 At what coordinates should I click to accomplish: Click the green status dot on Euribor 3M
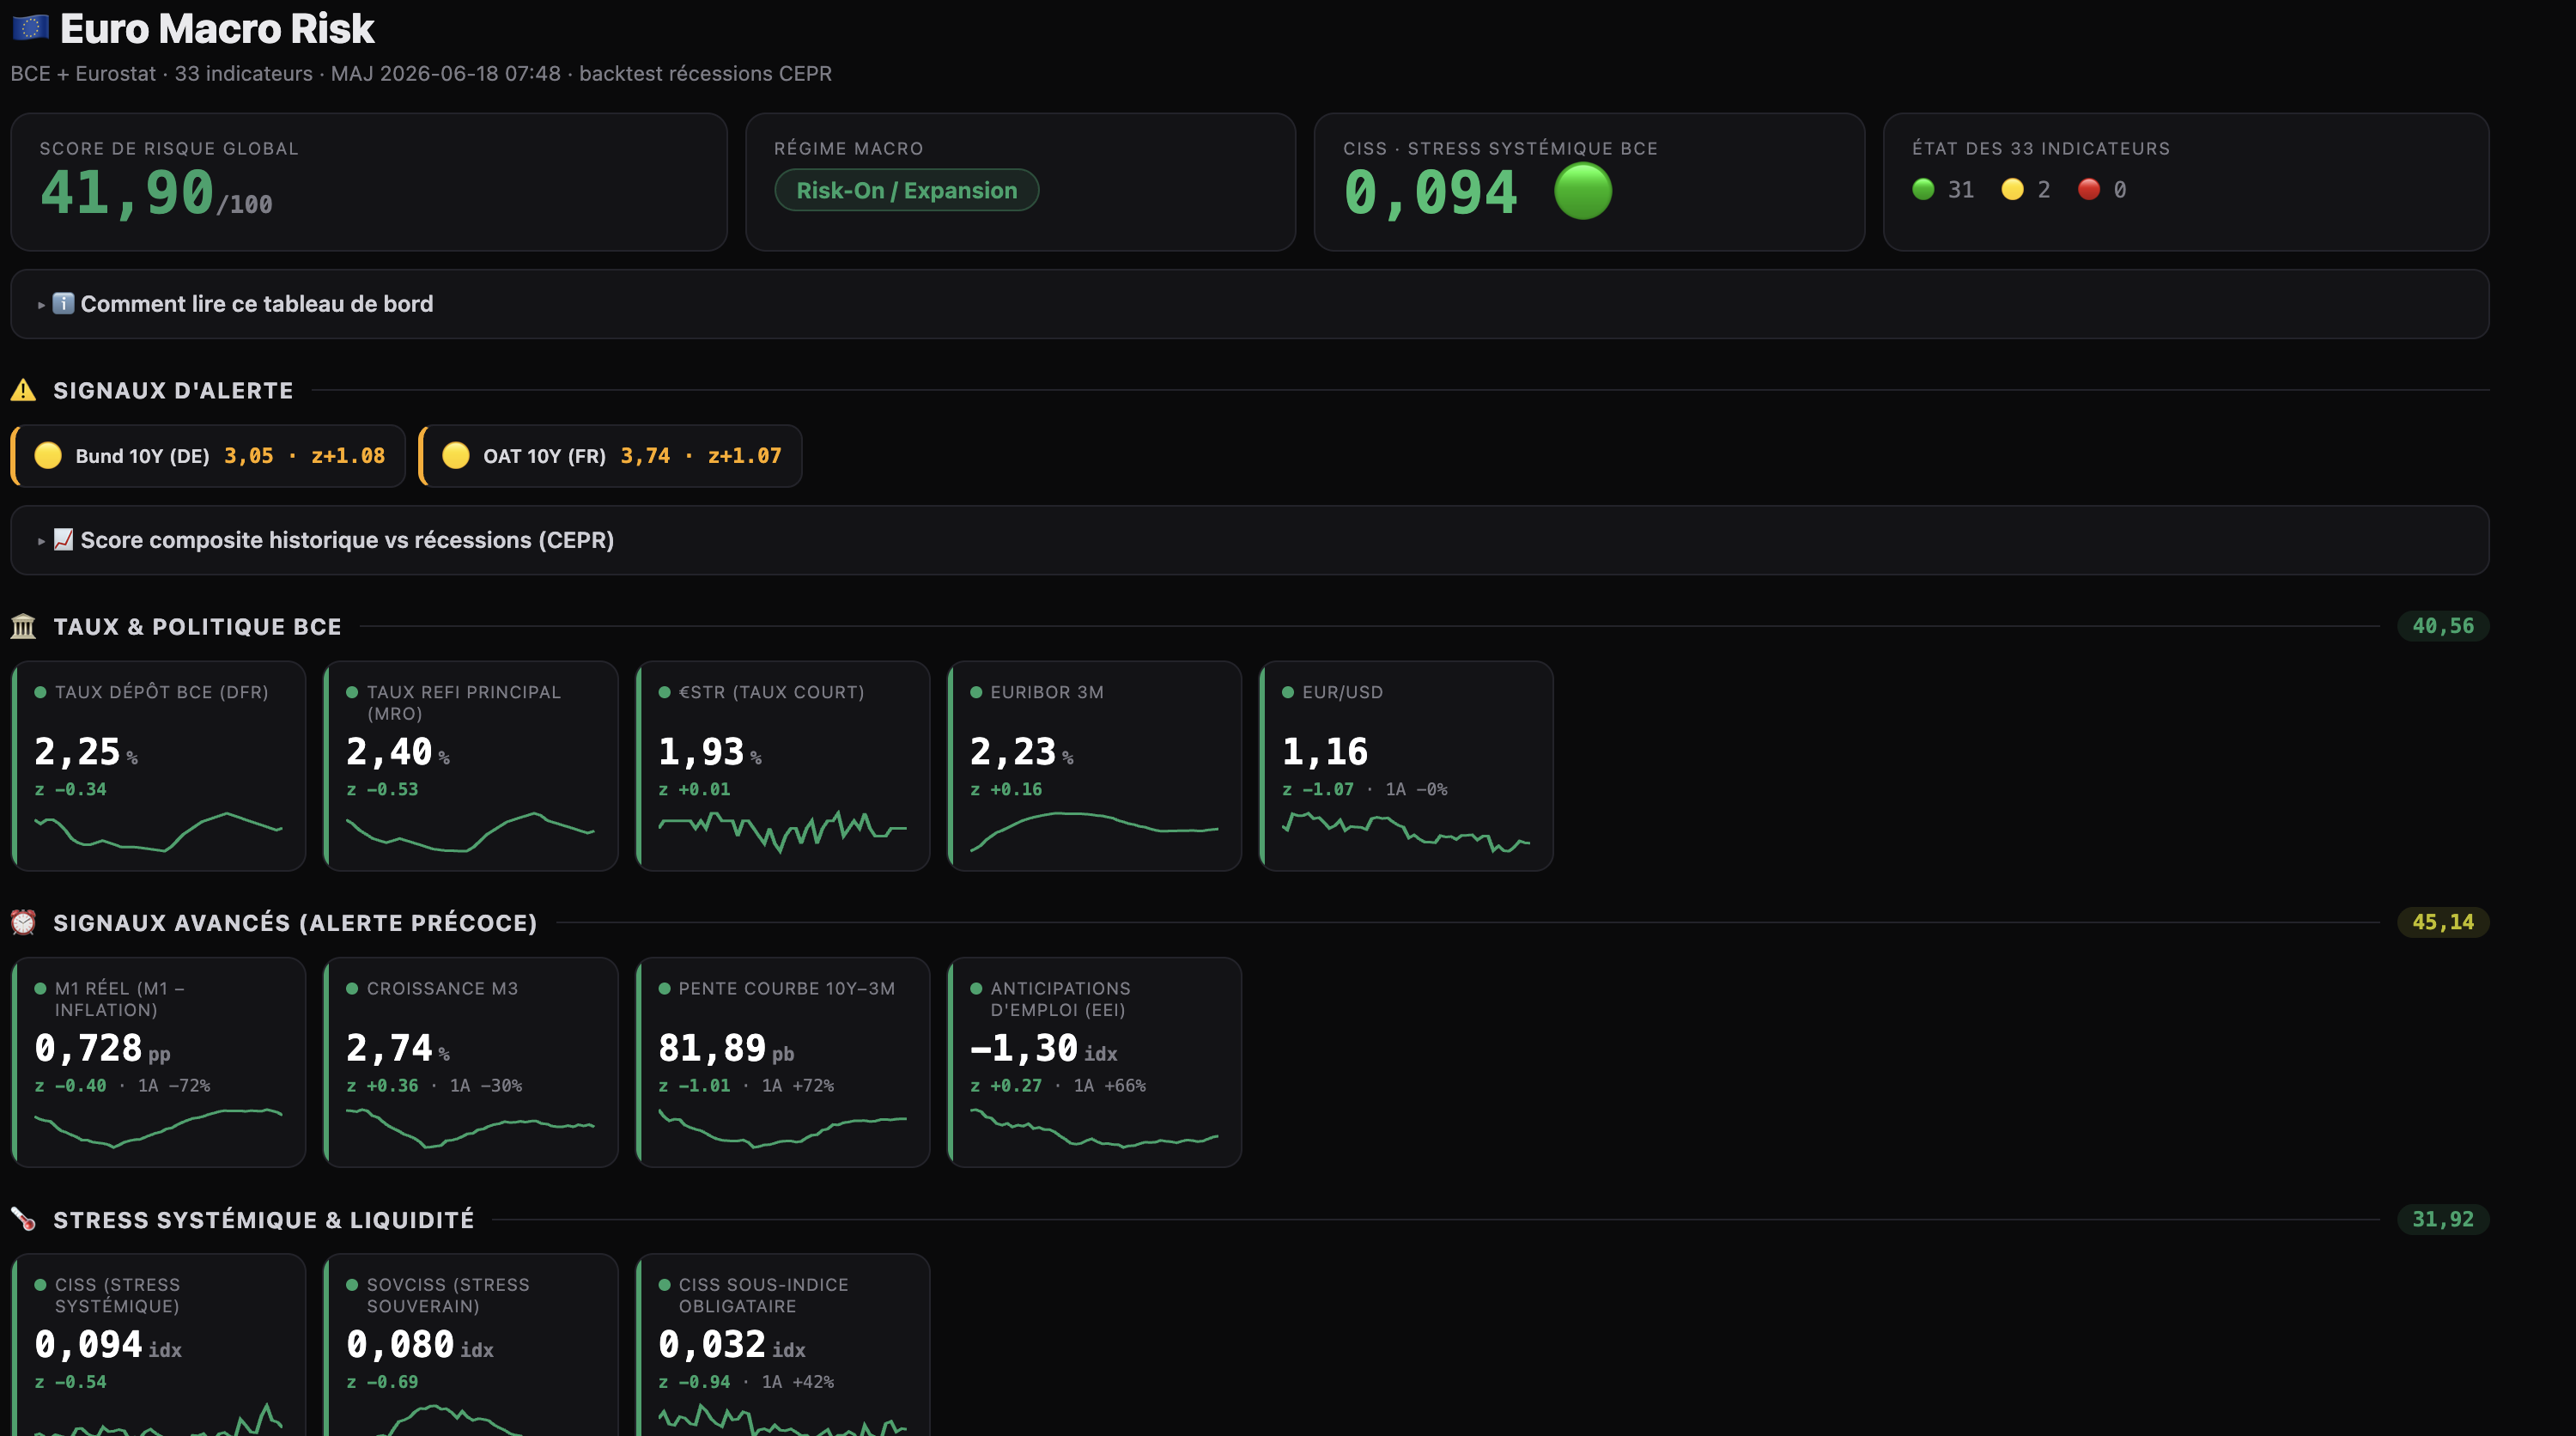(976, 692)
